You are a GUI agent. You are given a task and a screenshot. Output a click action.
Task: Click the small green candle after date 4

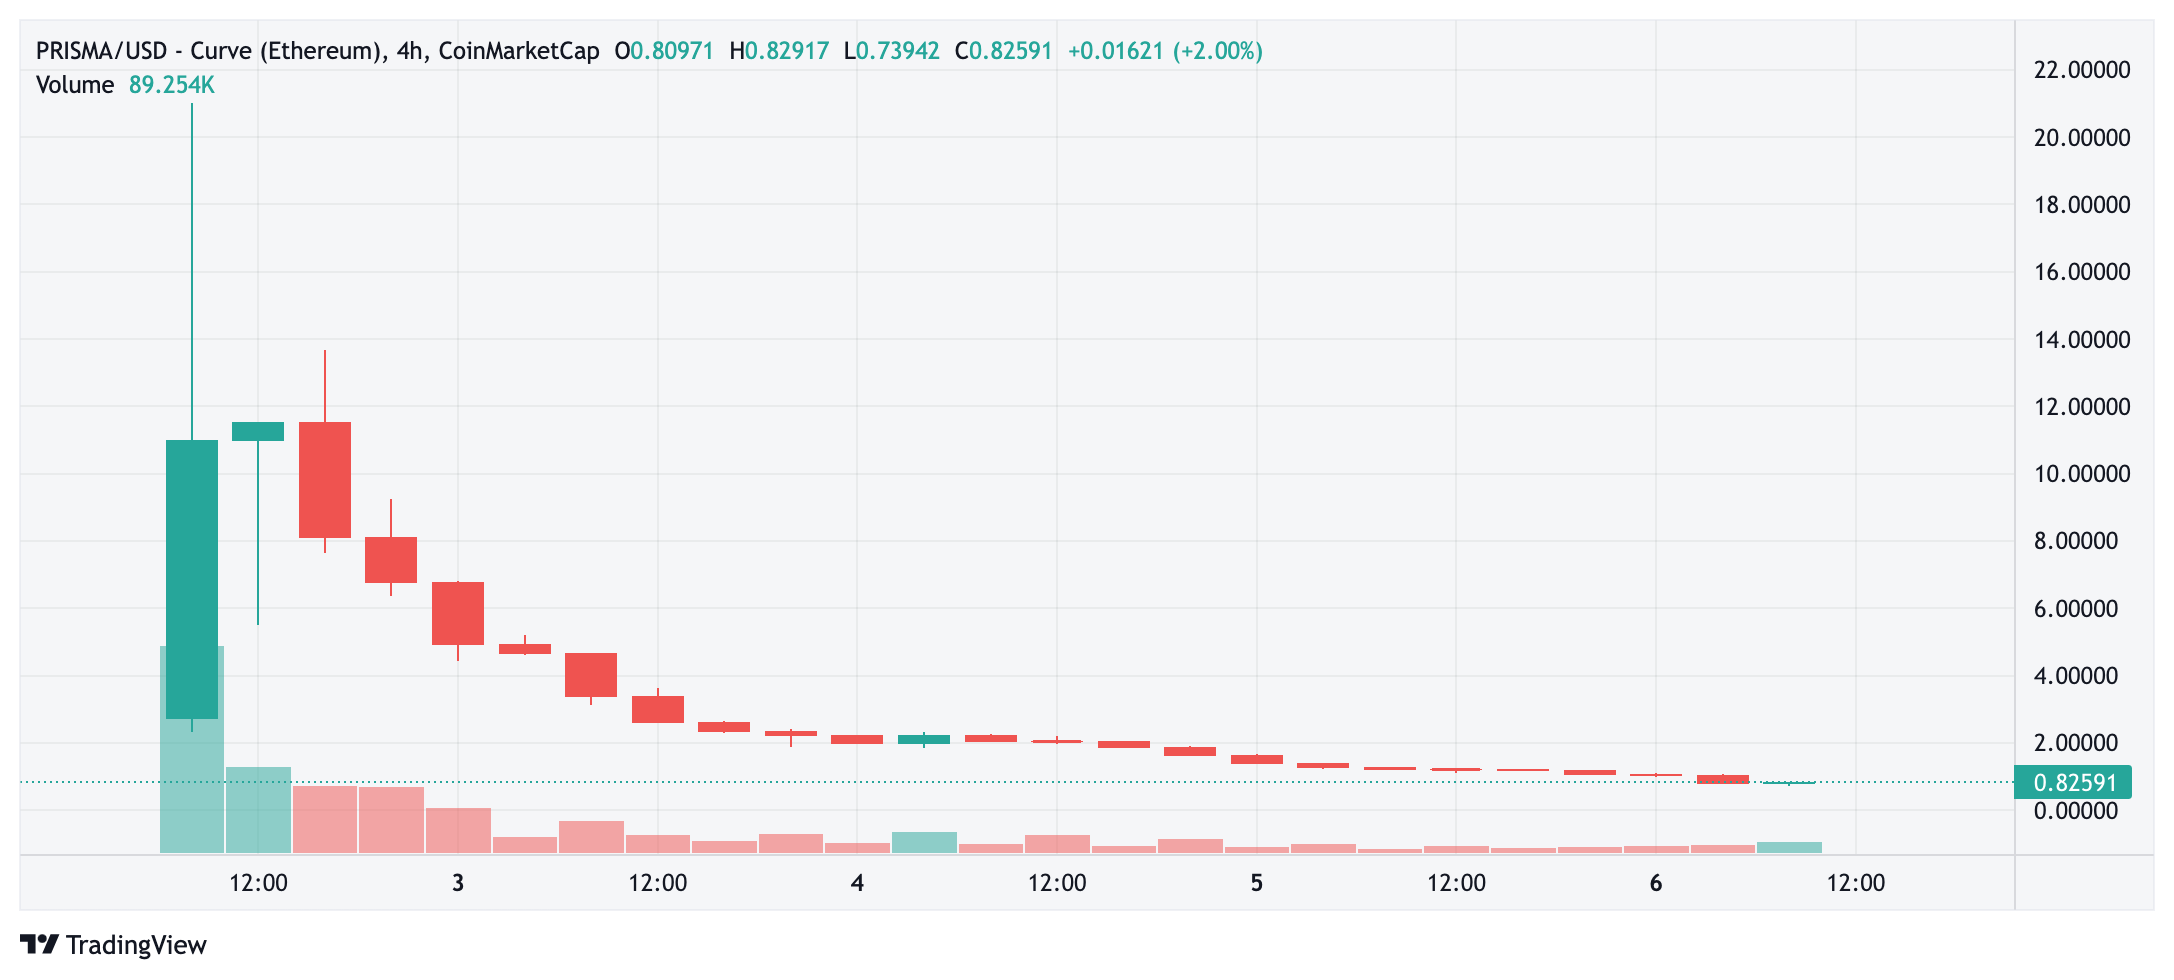point(924,739)
